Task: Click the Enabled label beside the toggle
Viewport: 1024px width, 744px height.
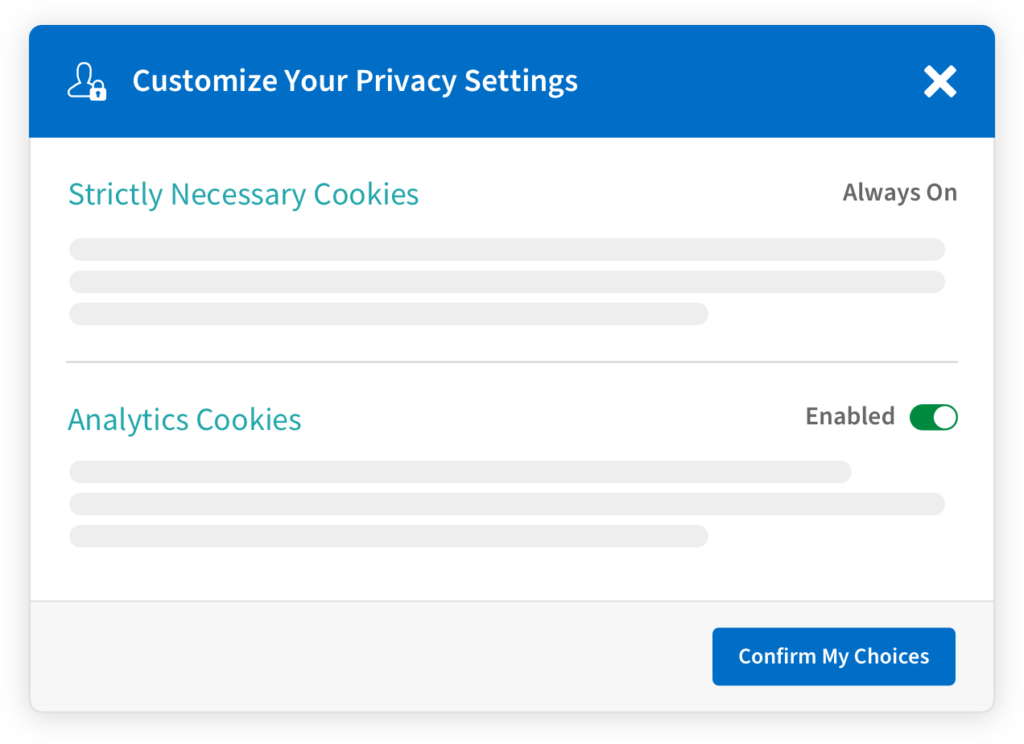Action: [x=850, y=416]
